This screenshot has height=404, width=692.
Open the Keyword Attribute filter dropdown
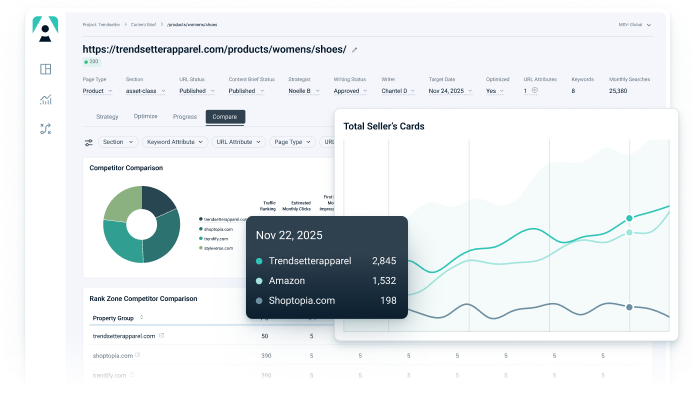pyautogui.click(x=173, y=142)
